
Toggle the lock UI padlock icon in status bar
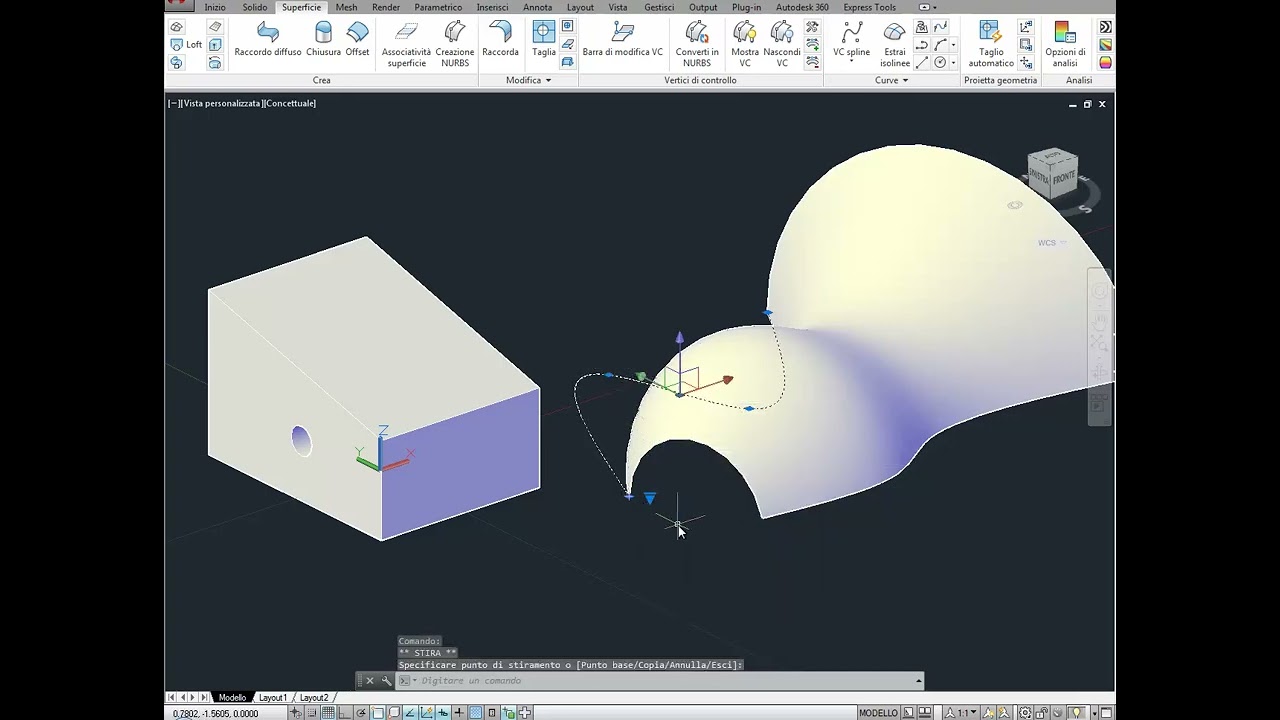[x=1042, y=713]
